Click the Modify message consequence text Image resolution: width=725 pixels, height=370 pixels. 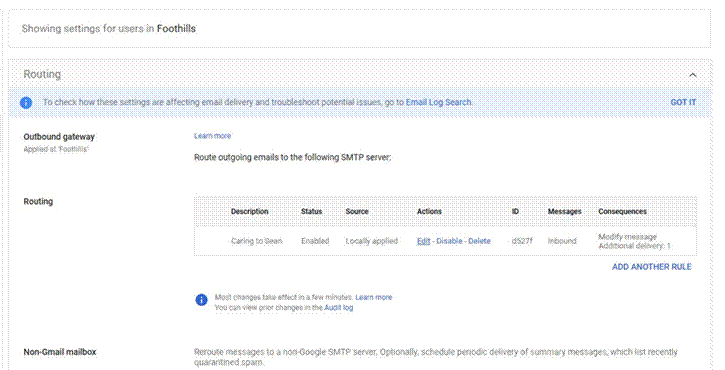[x=627, y=237]
